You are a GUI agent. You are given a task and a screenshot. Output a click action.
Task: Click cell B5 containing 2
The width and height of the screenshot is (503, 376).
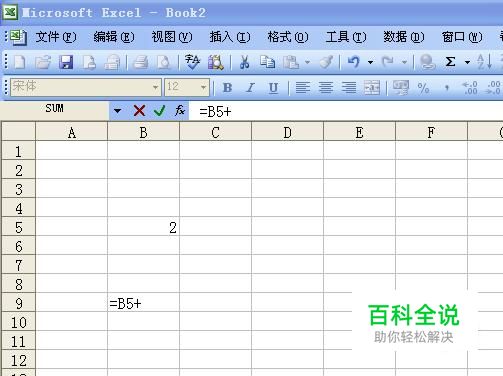click(x=143, y=227)
